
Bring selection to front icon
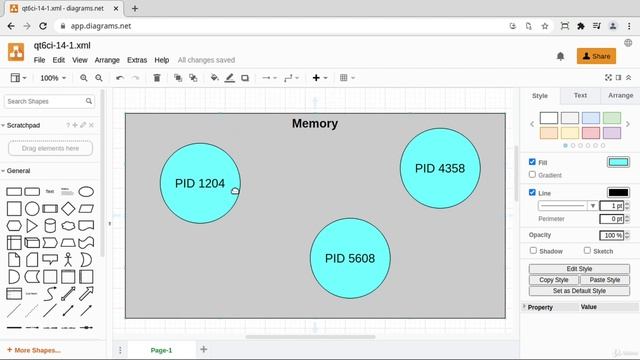click(178, 78)
